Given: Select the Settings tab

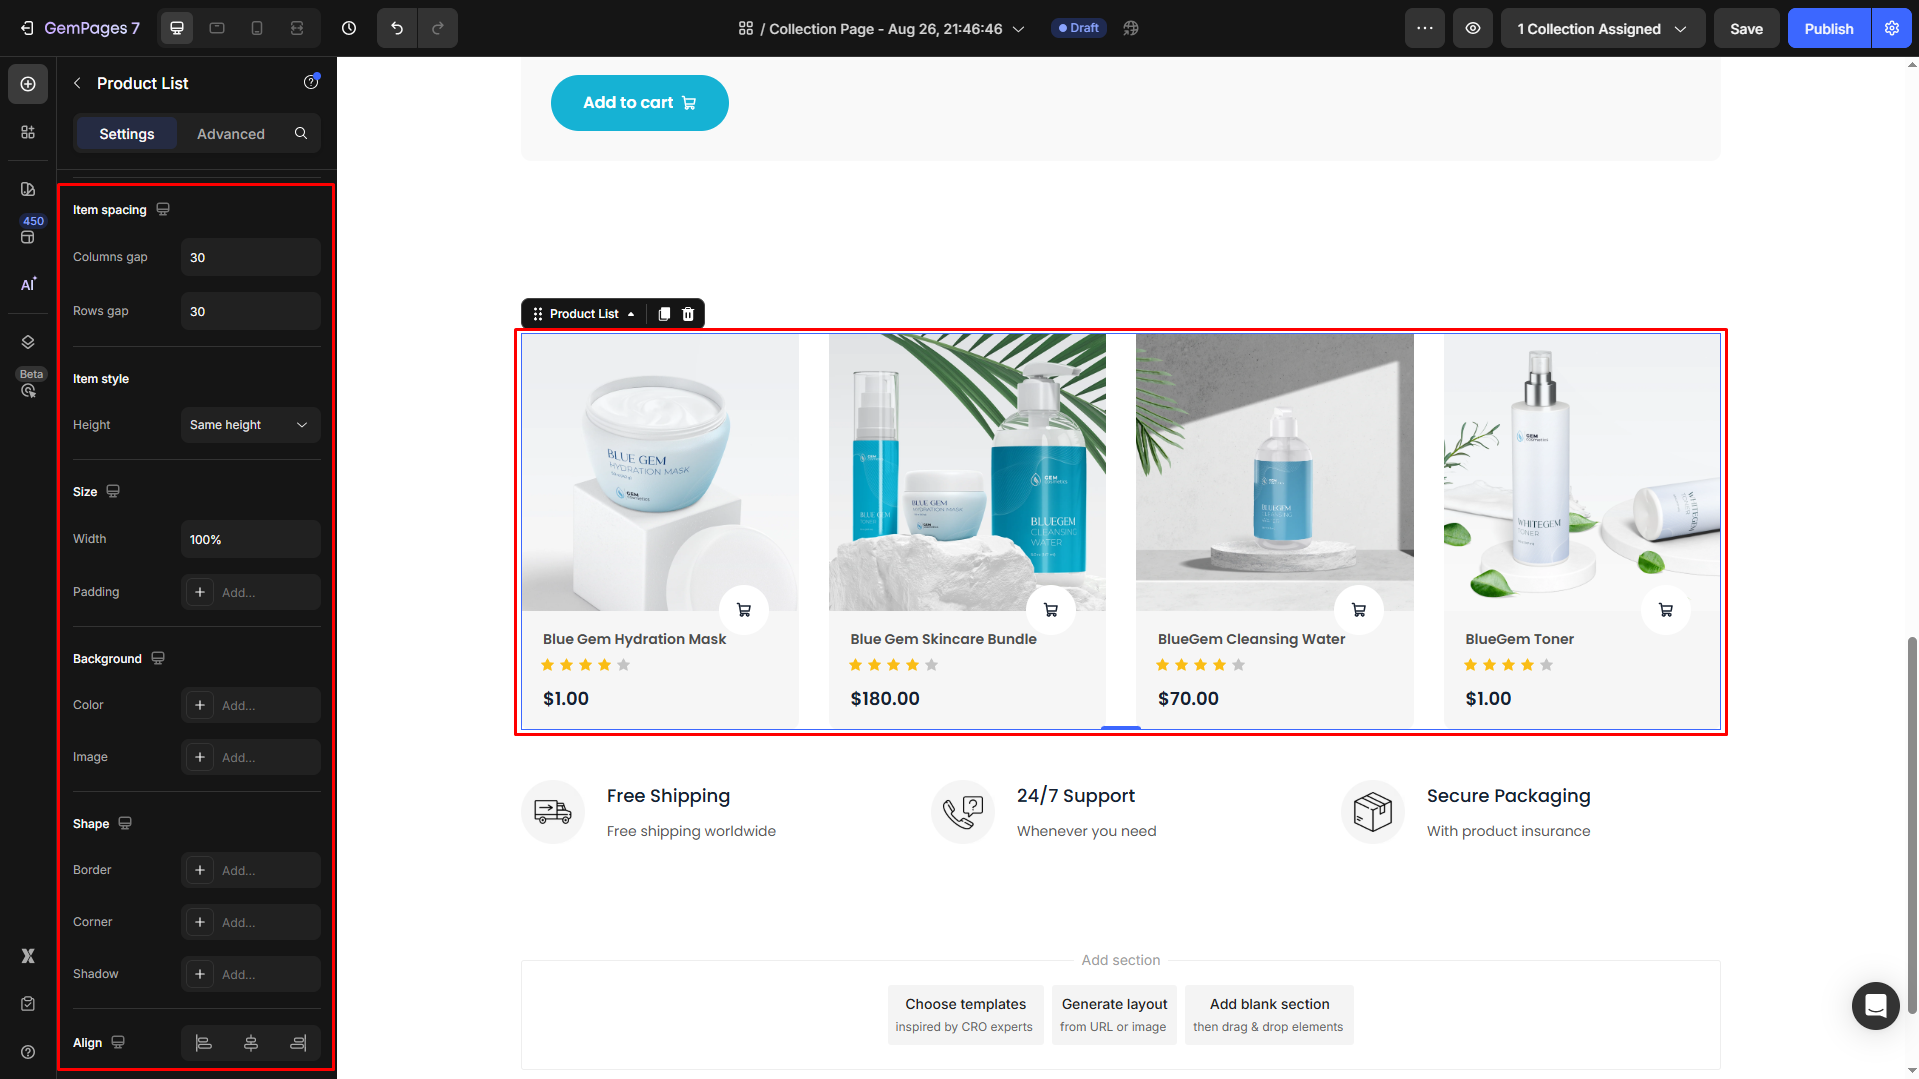Looking at the screenshot, I should coord(127,134).
